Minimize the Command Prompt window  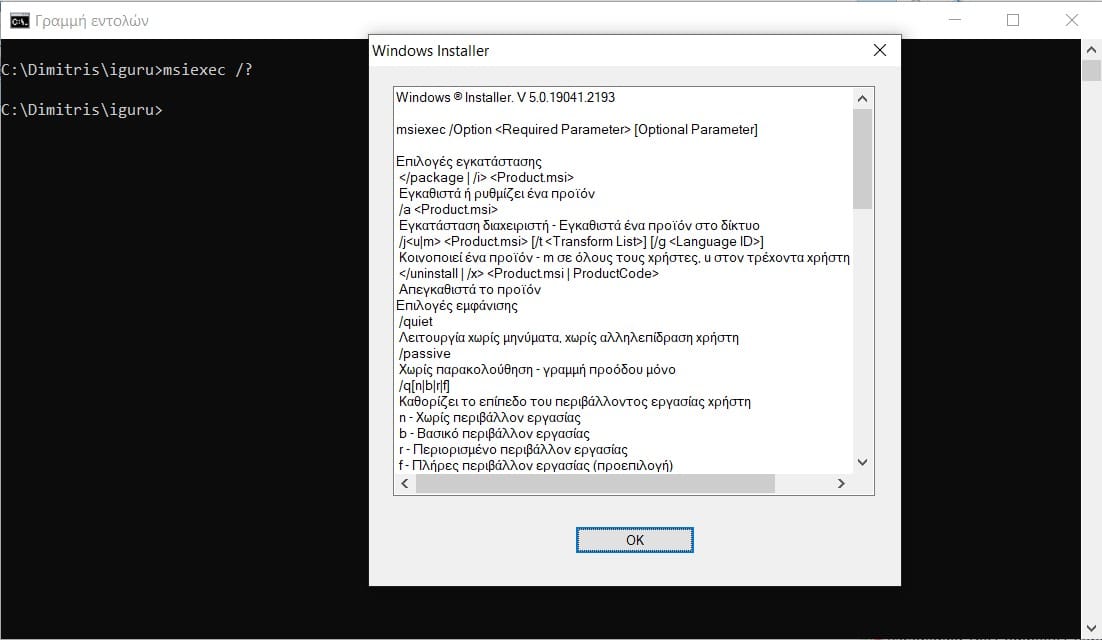tap(954, 20)
